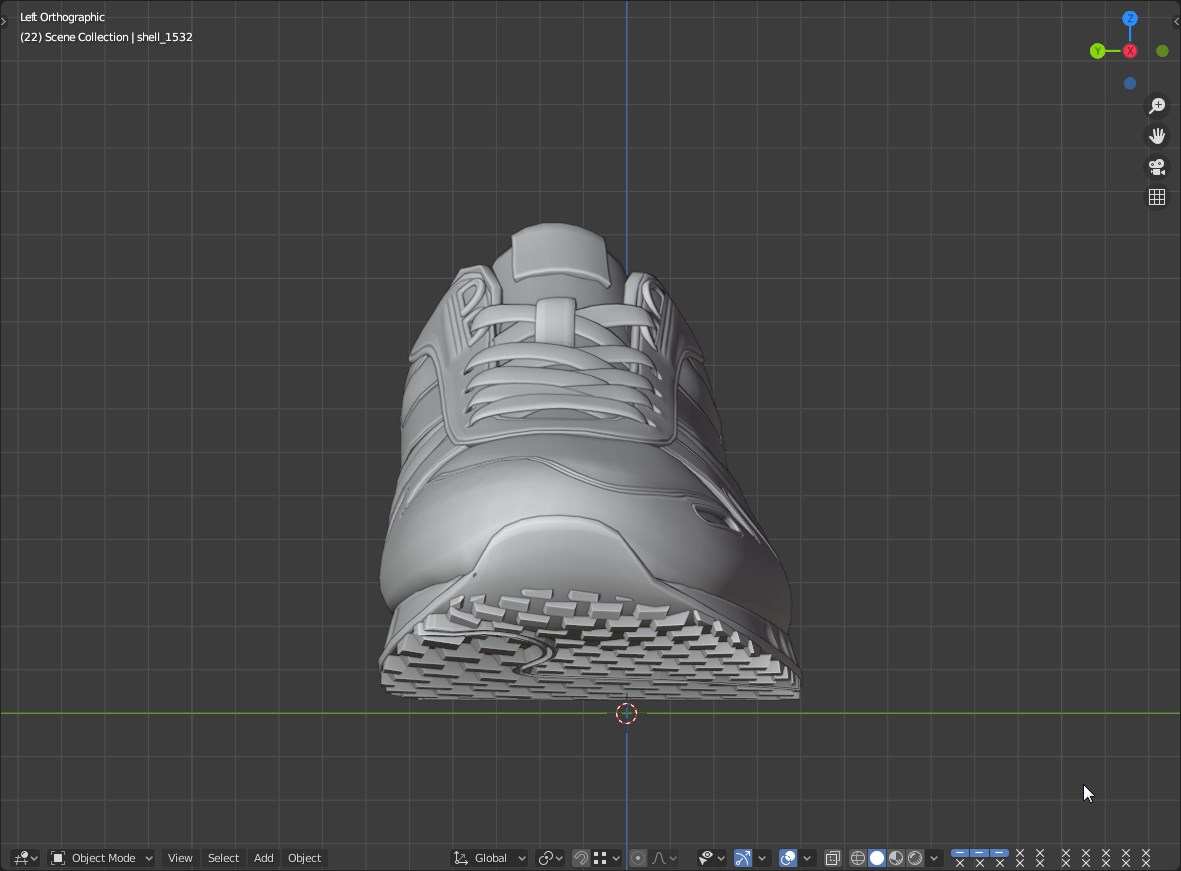The width and height of the screenshot is (1181, 871).
Task: Open the Global transform orientation dropdown
Action: [490, 858]
